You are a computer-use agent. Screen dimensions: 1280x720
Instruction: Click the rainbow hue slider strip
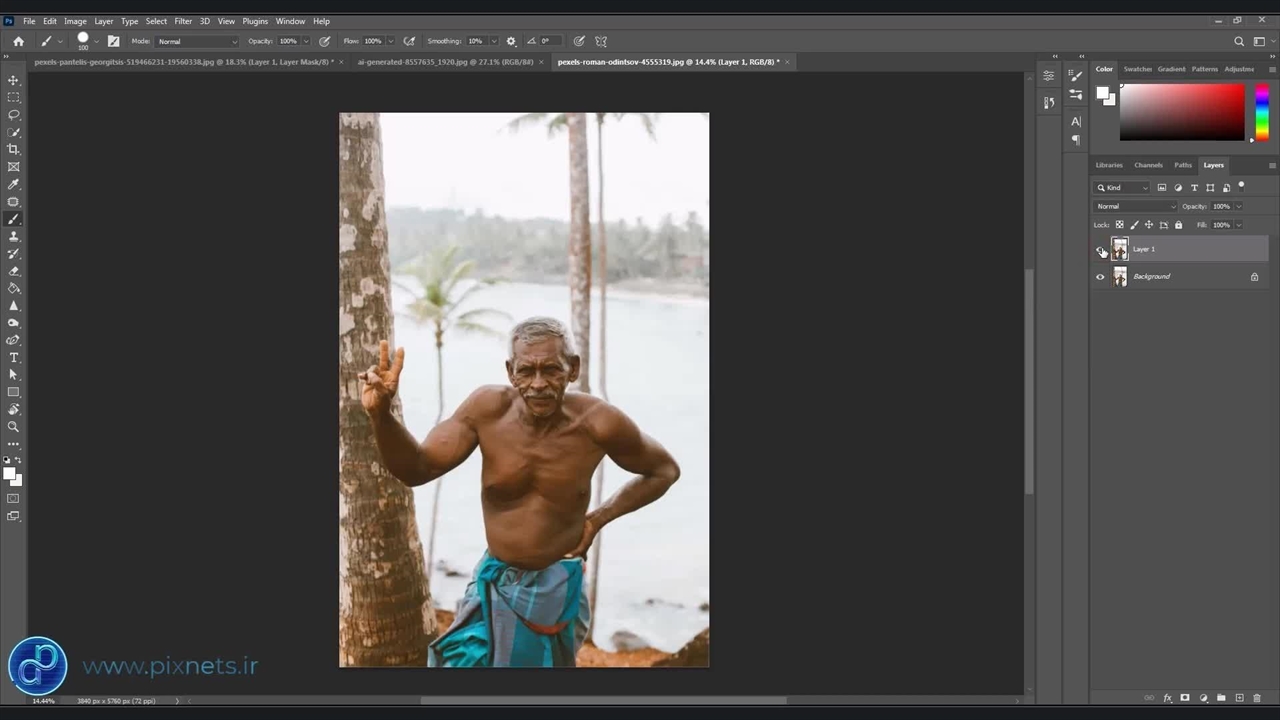pyautogui.click(x=1261, y=112)
